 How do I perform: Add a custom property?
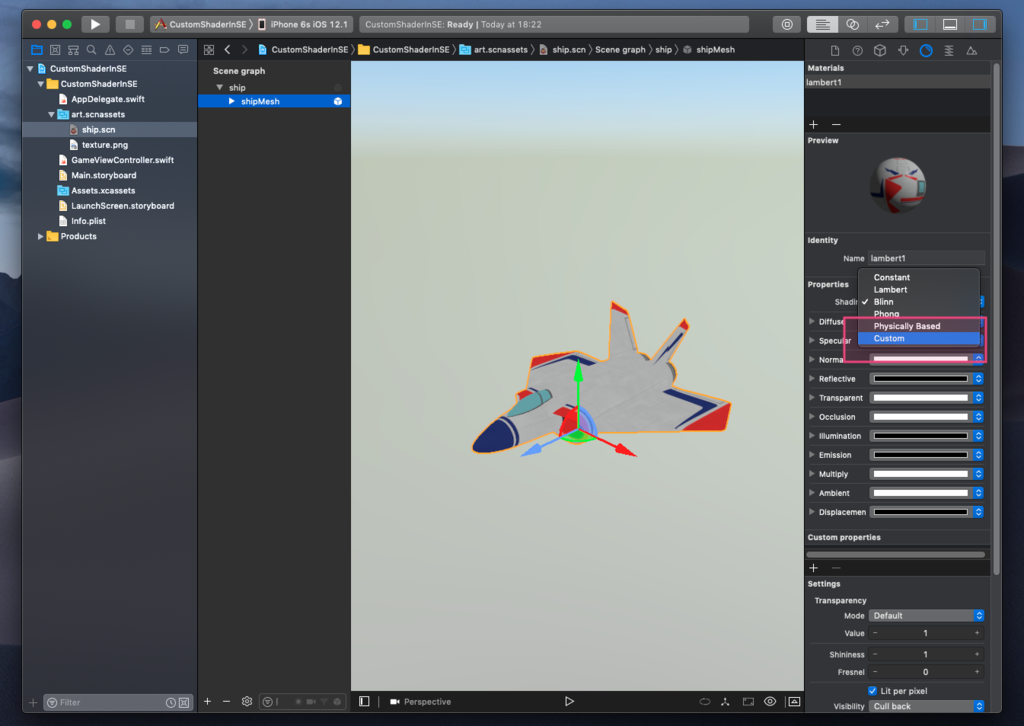(814, 568)
